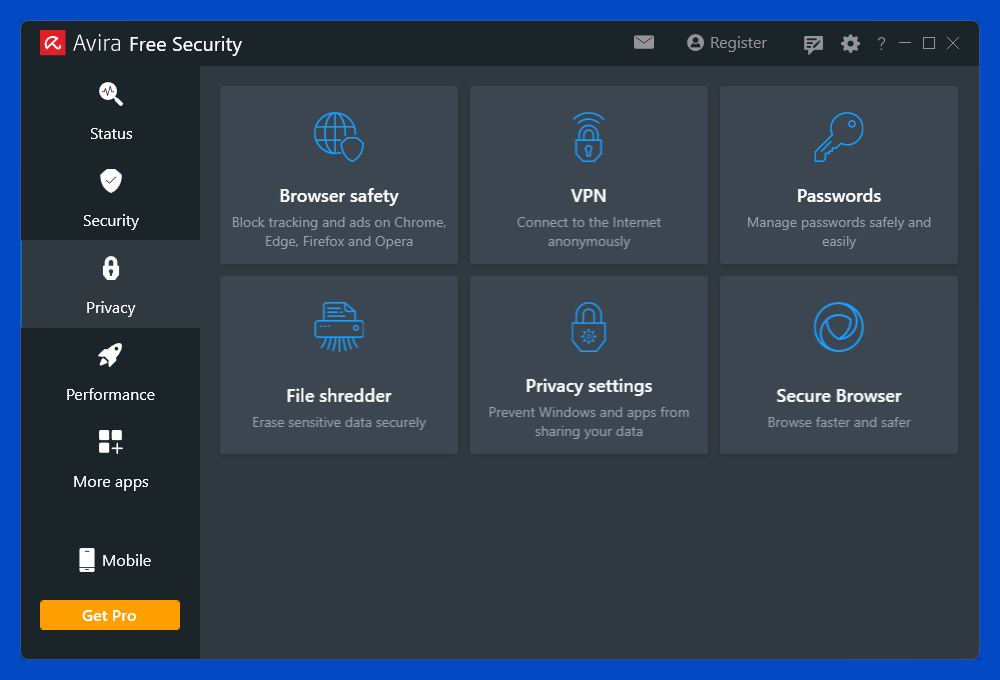Open the File shredder card title
The height and width of the screenshot is (680, 1000).
coord(339,395)
